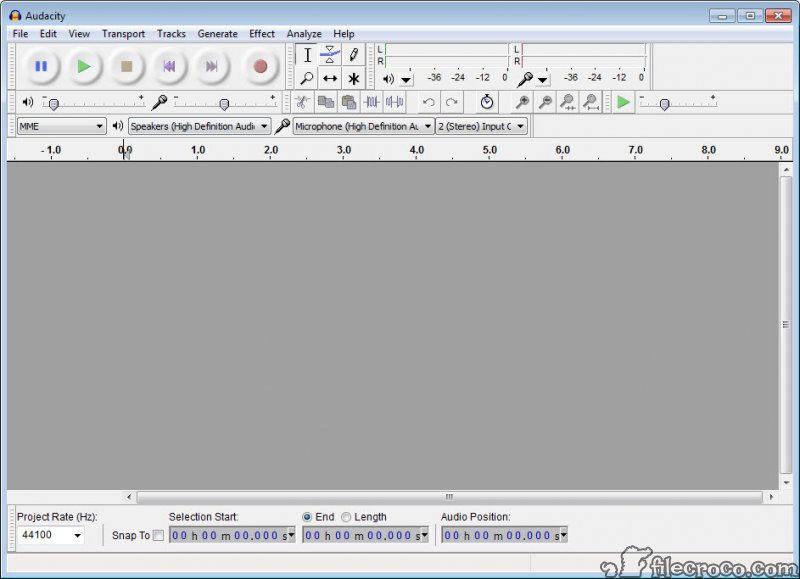
Task: Open output meter speaker dropdown arrow
Action: [x=406, y=80]
